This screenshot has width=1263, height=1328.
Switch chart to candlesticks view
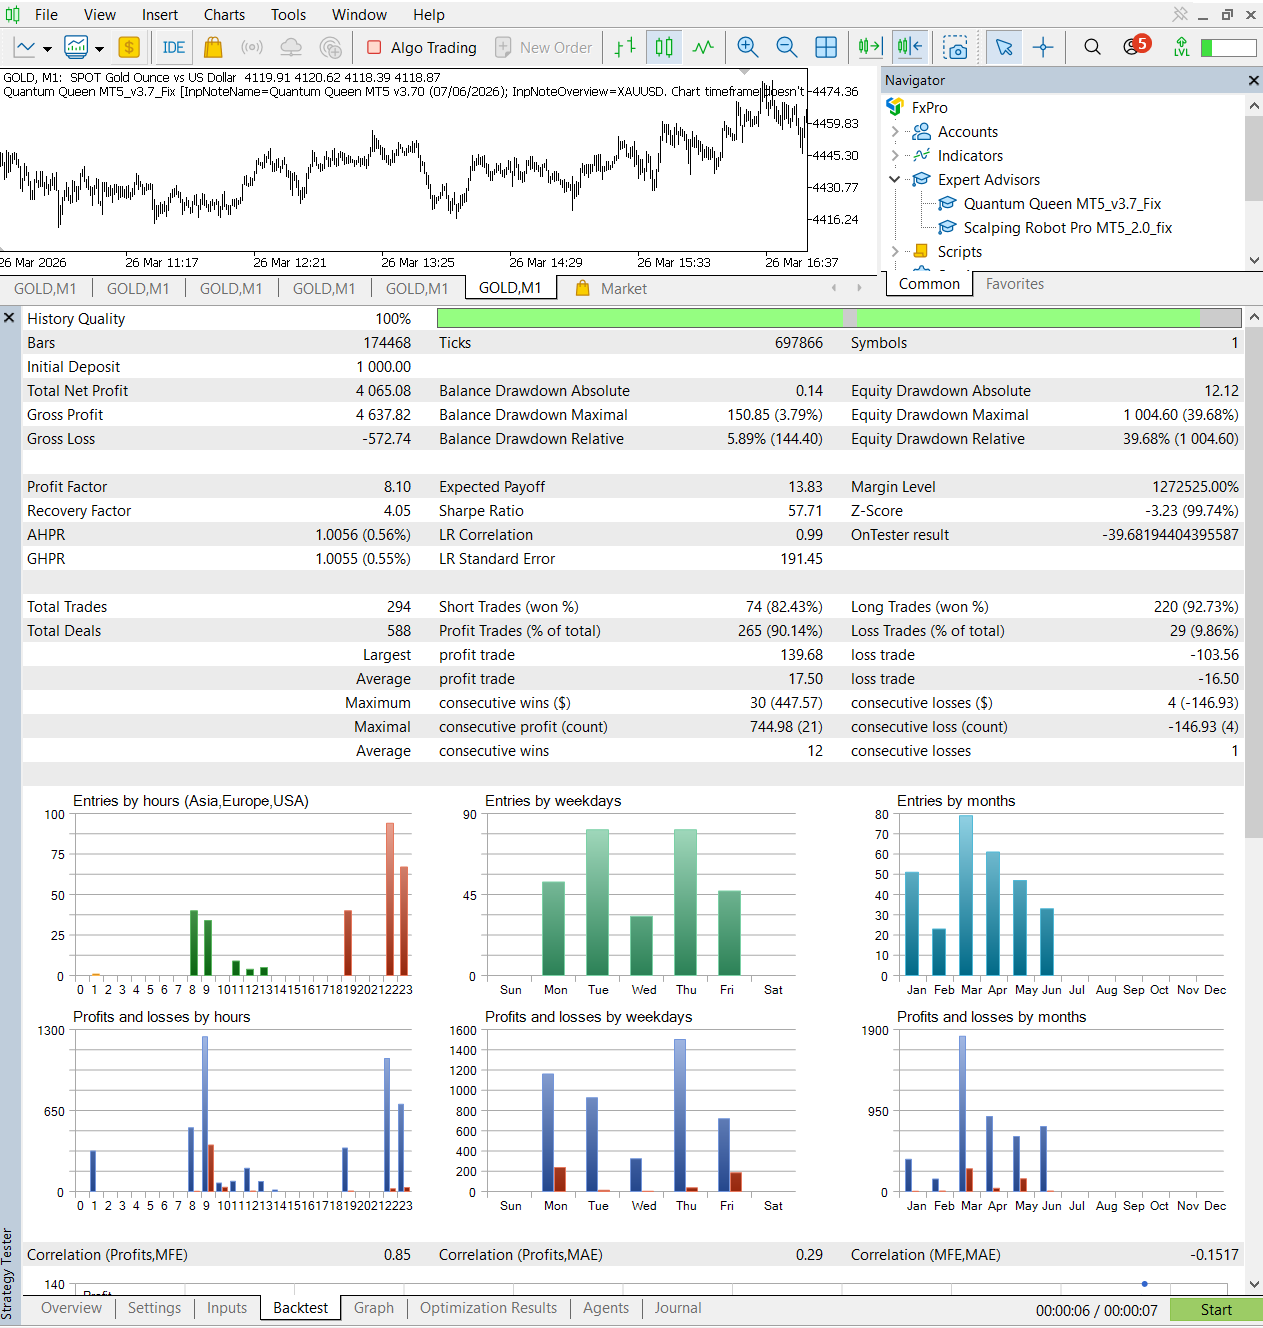[x=664, y=47]
